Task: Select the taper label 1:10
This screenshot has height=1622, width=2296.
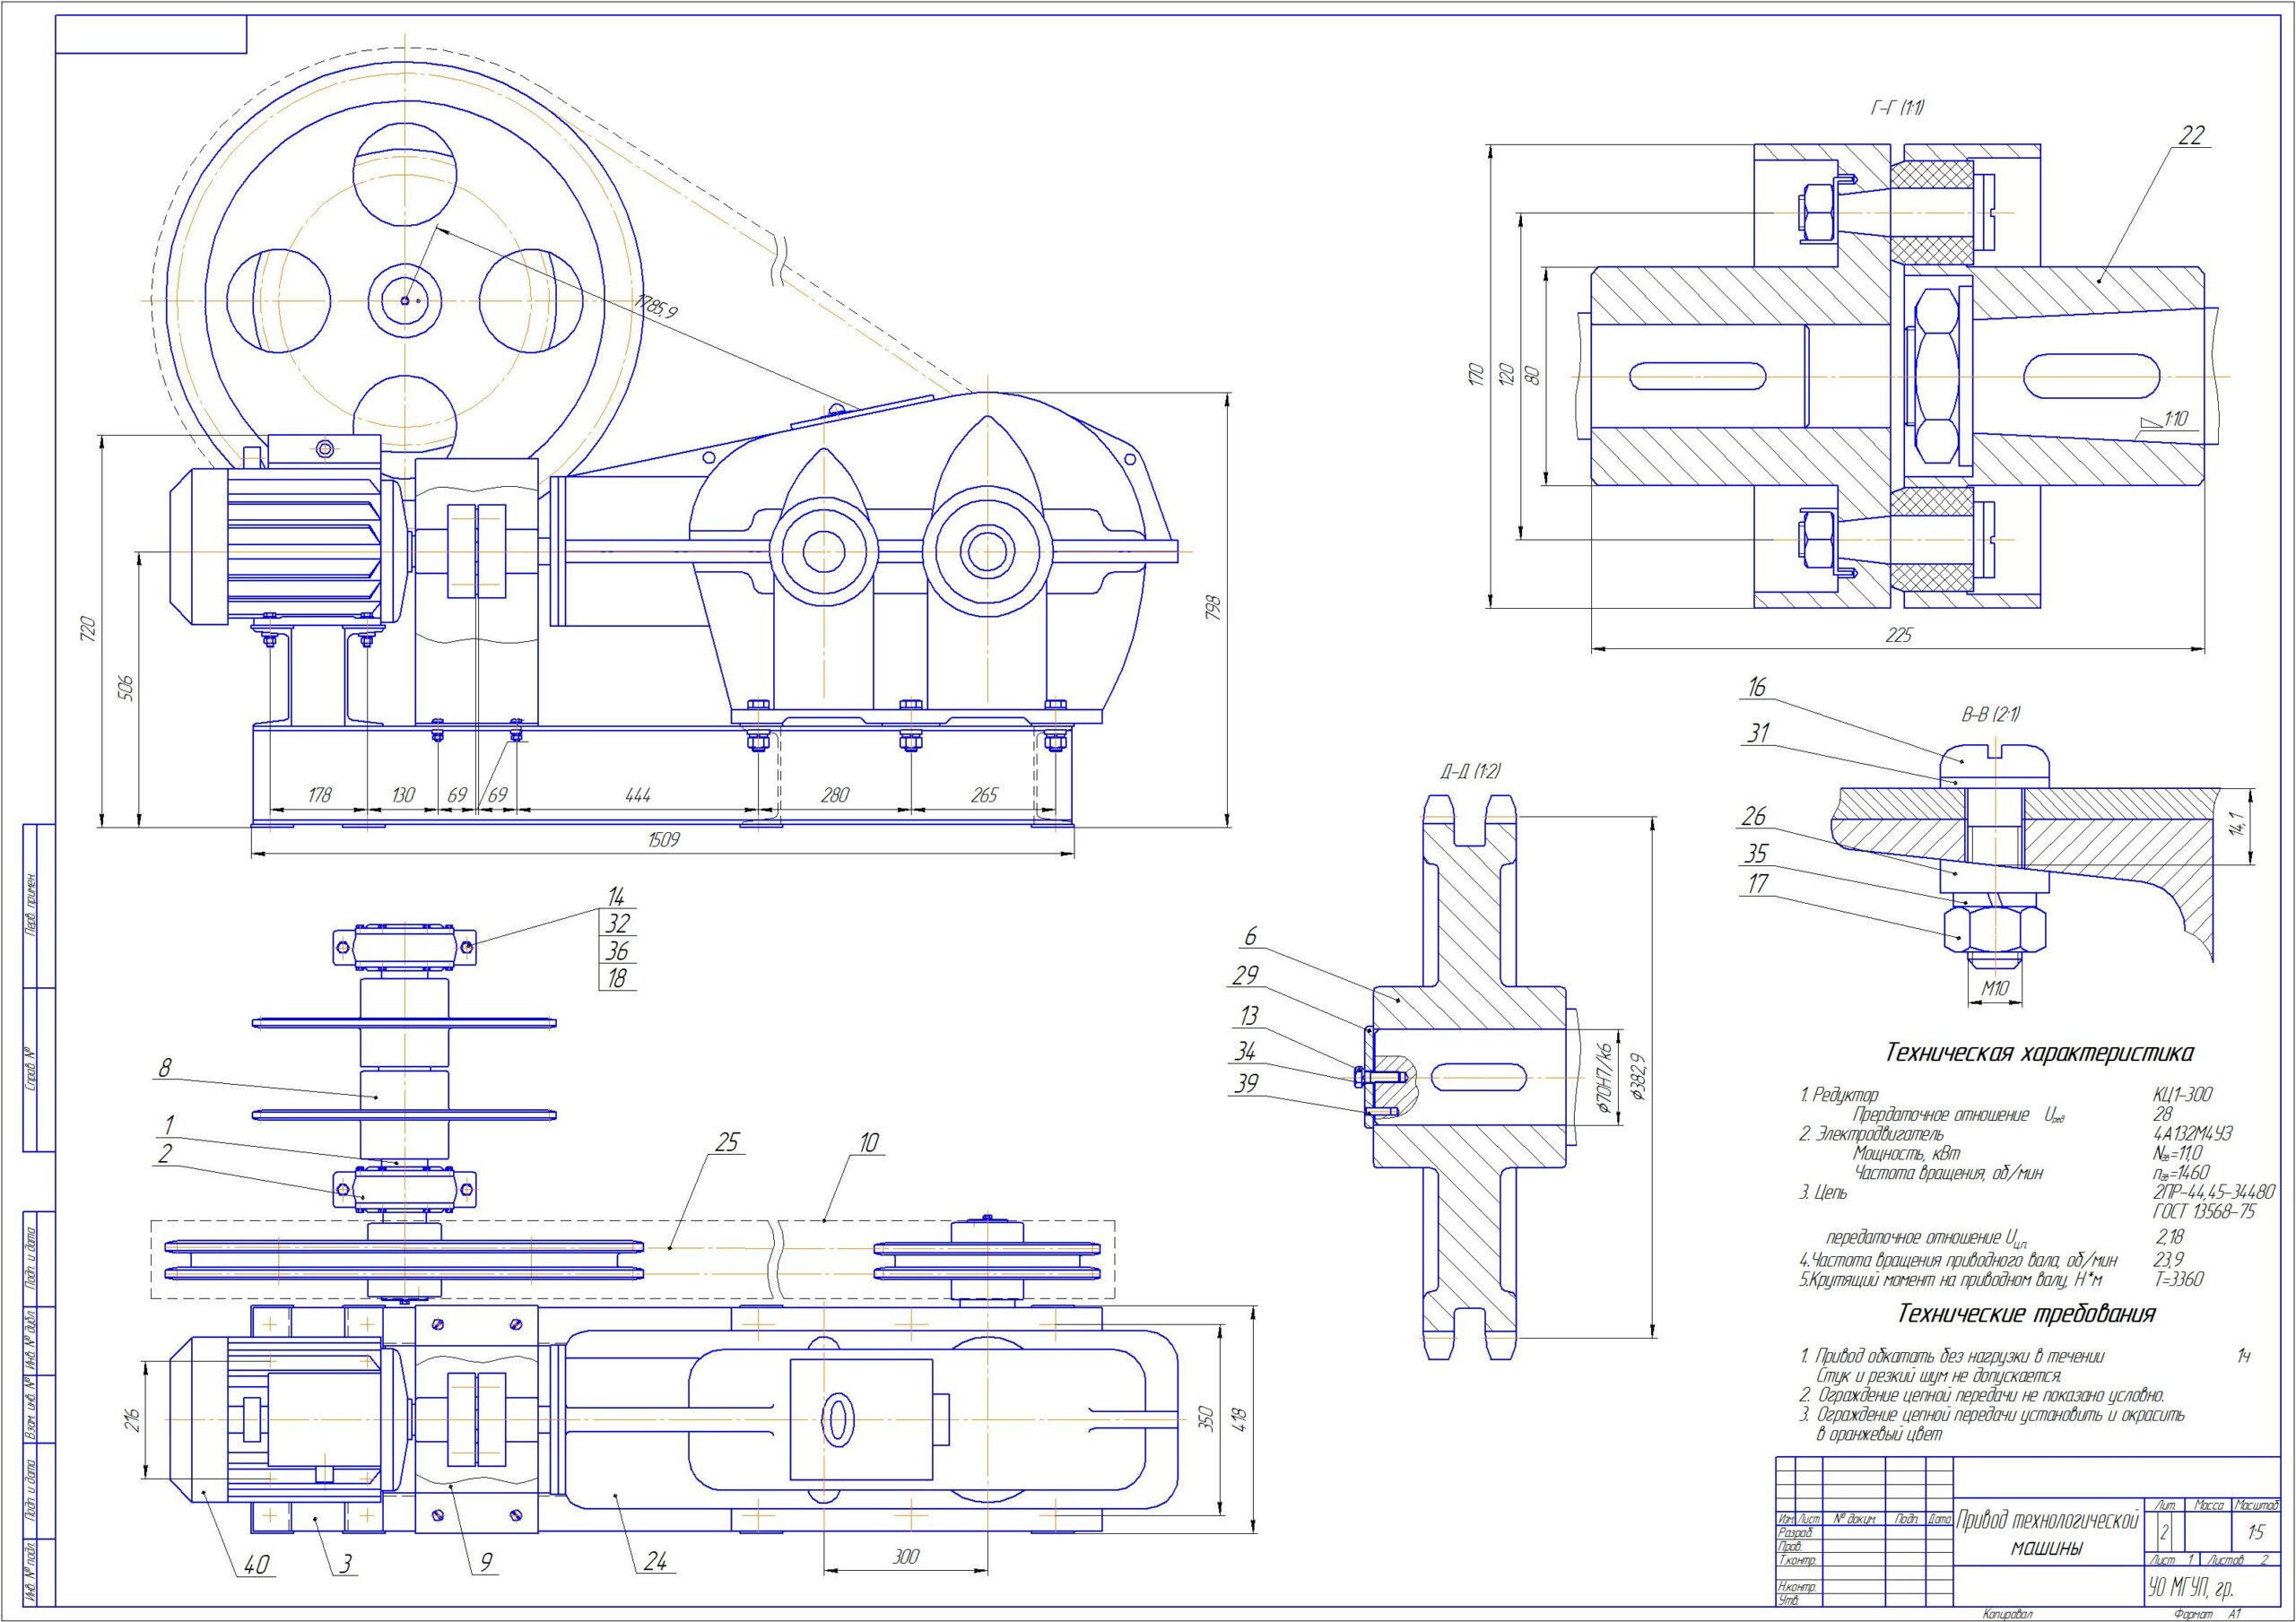Action: [2175, 418]
